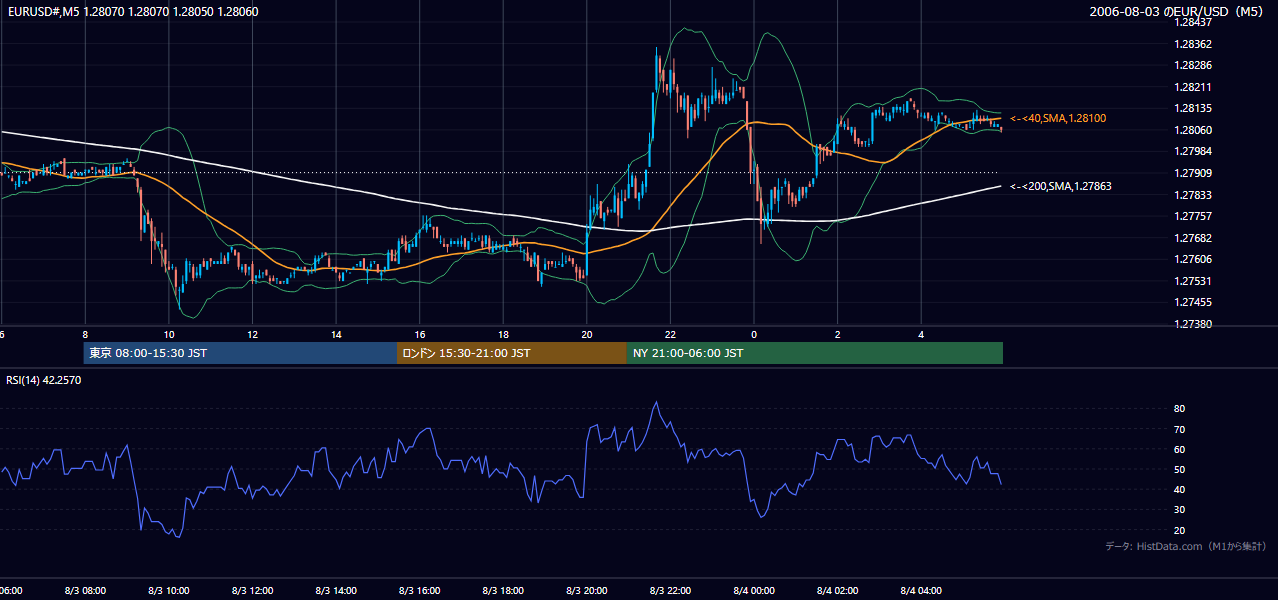
Task: Click the 8/3 10:00 bottom time label
Action: [169, 591]
